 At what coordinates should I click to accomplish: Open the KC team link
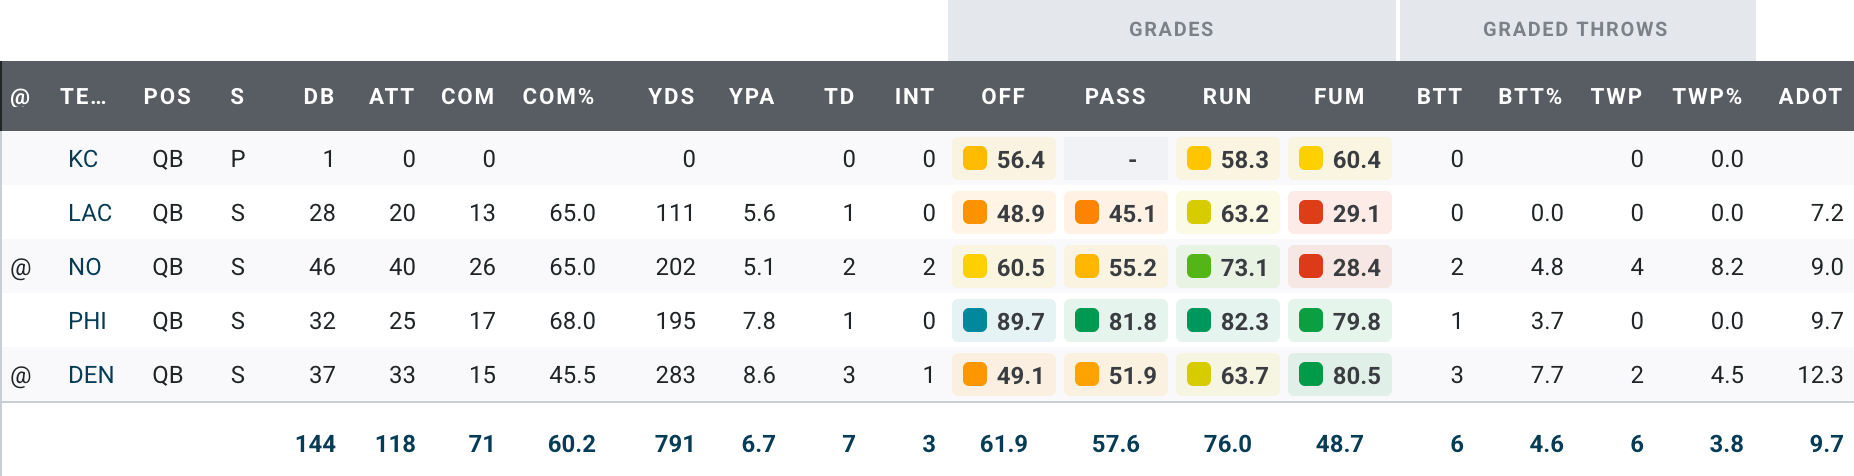click(83, 159)
